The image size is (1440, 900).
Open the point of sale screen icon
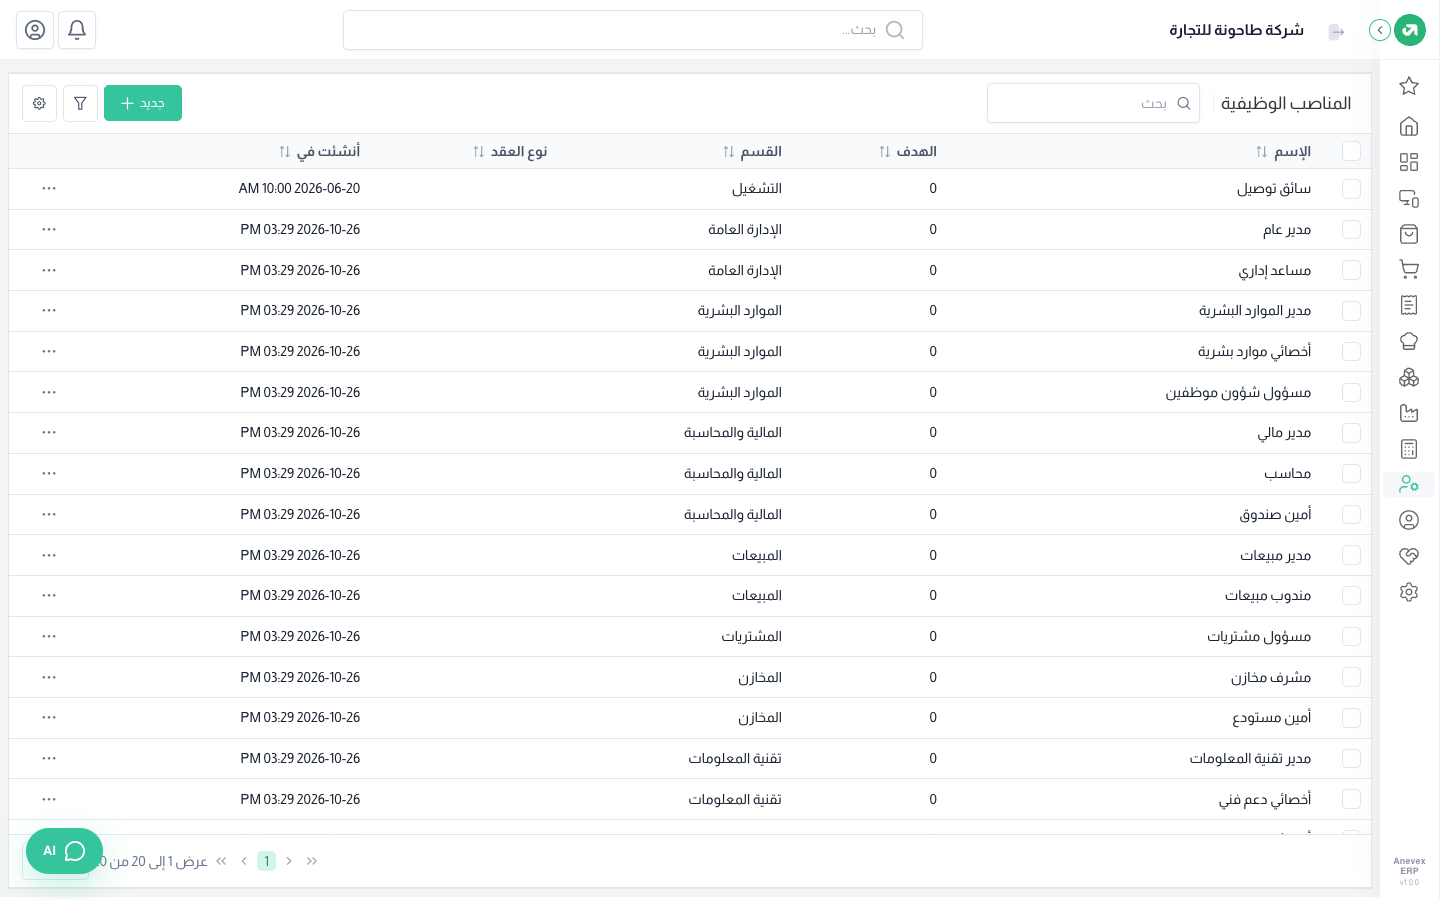(1409, 198)
